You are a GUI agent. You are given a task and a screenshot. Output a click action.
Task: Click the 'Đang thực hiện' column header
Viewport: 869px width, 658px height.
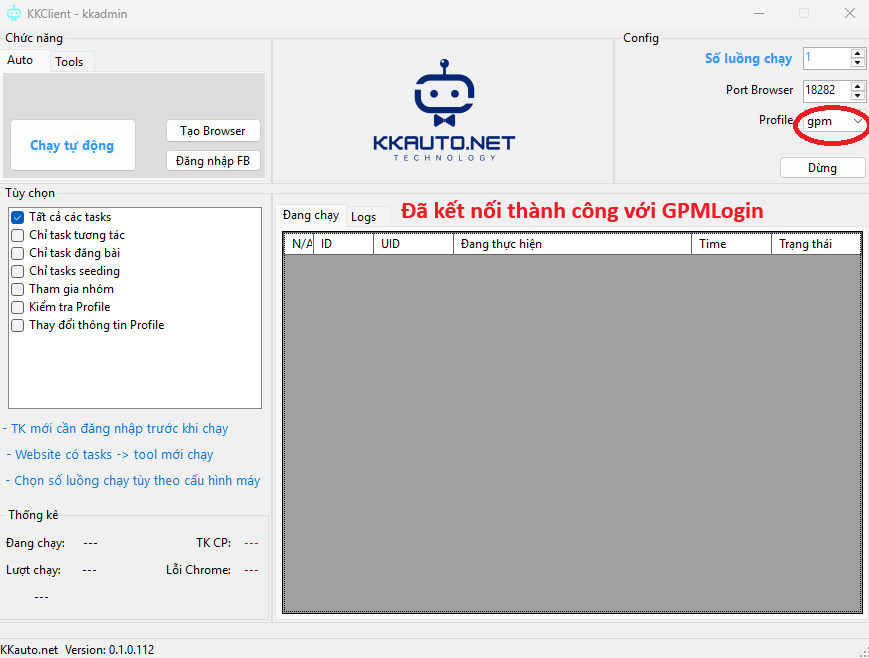tap(572, 244)
